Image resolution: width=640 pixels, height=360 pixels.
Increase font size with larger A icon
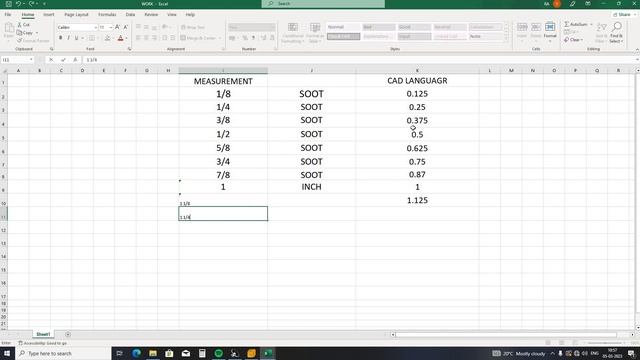pyautogui.click(x=118, y=27)
